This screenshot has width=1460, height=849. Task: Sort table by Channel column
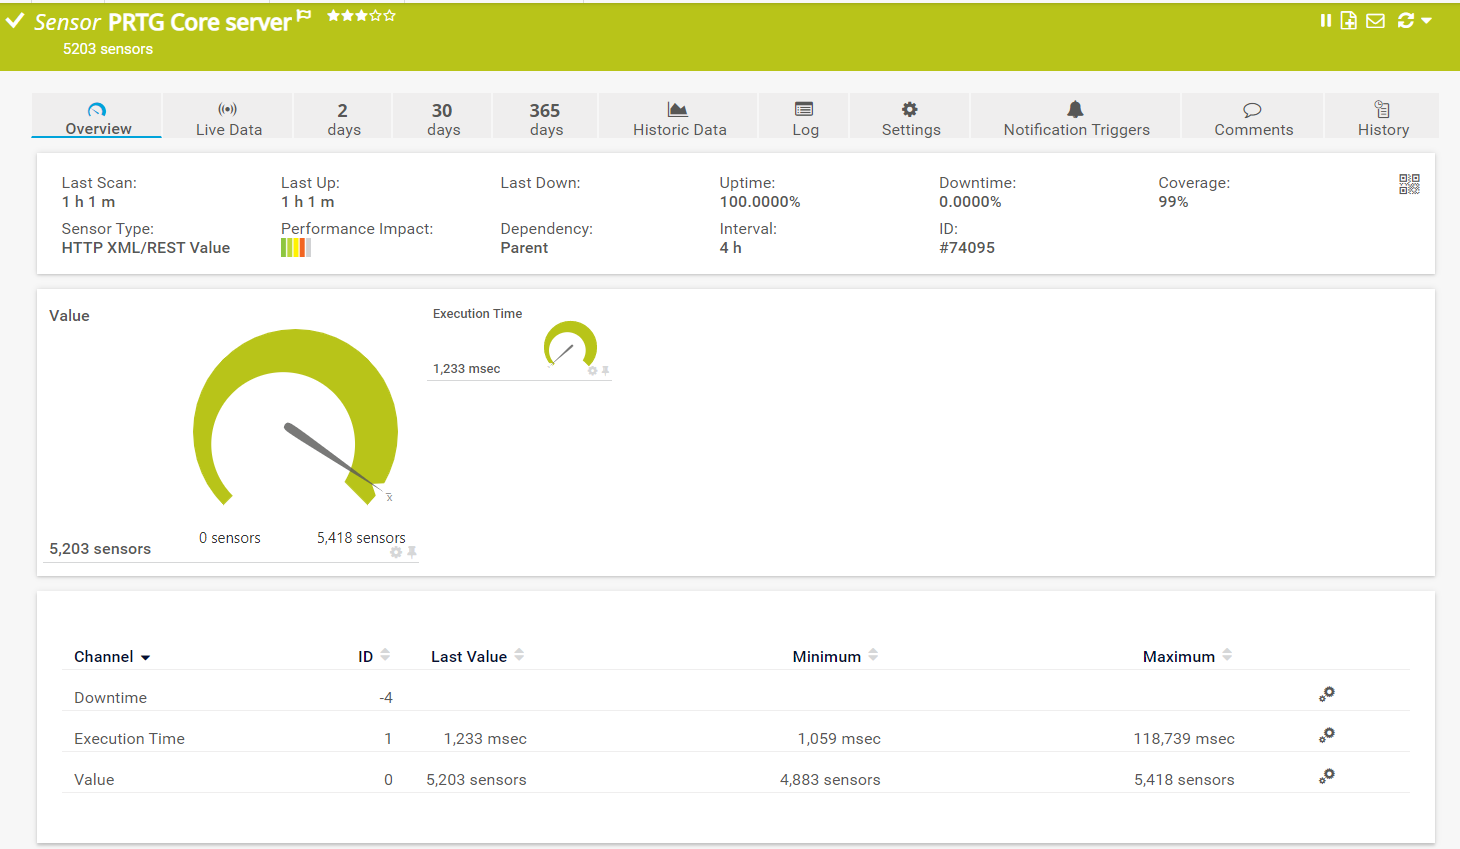(111, 657)
